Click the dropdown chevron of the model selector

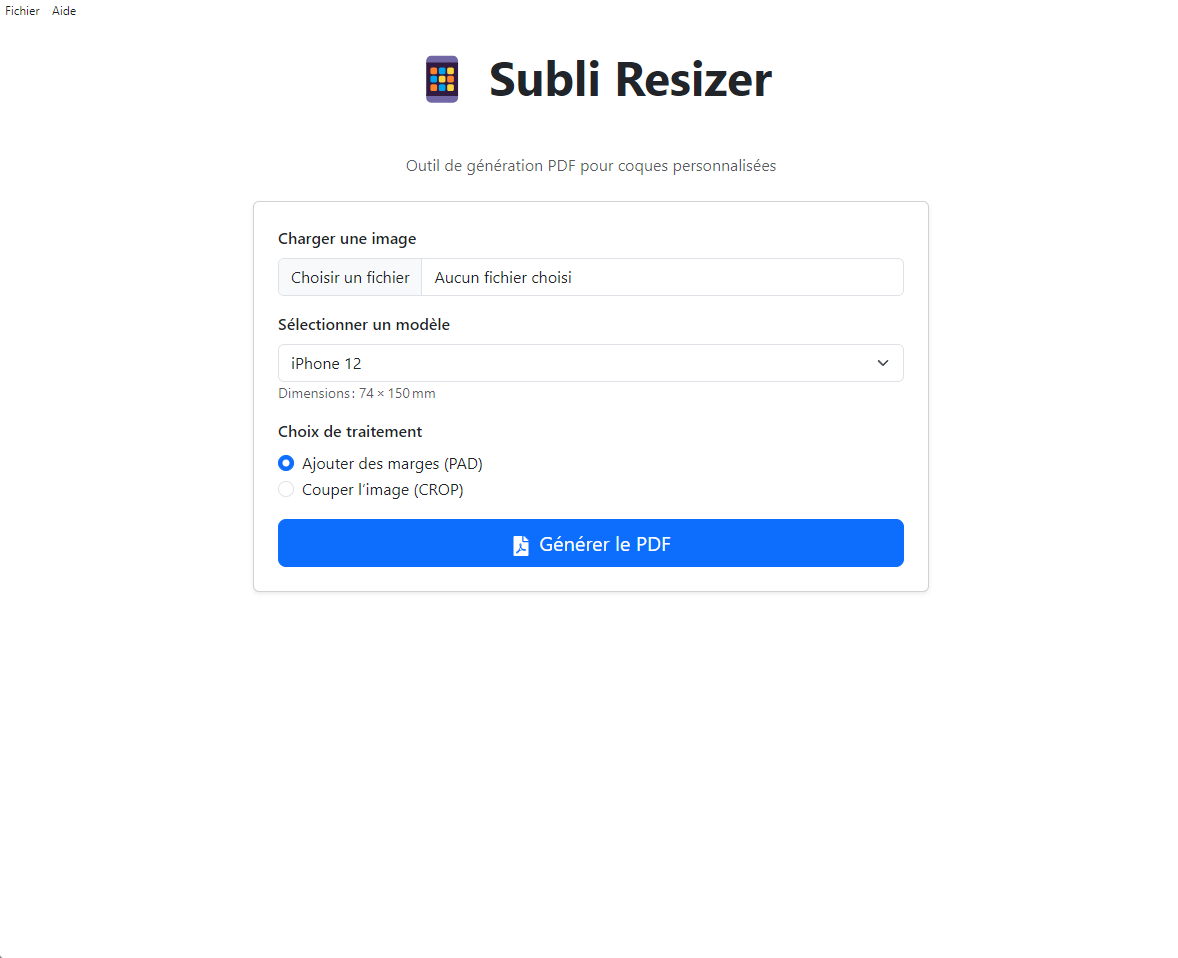tap(883, 363)
